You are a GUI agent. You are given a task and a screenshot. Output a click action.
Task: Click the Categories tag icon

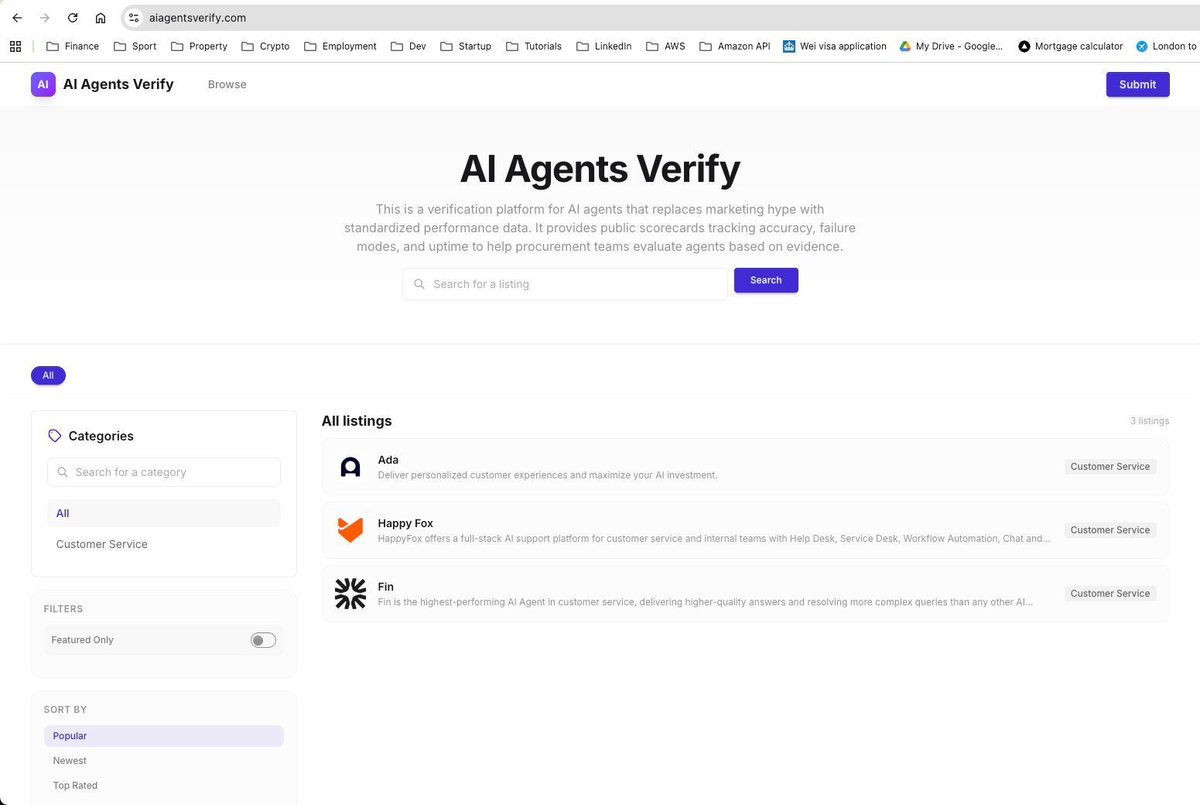tap(55, 436)
